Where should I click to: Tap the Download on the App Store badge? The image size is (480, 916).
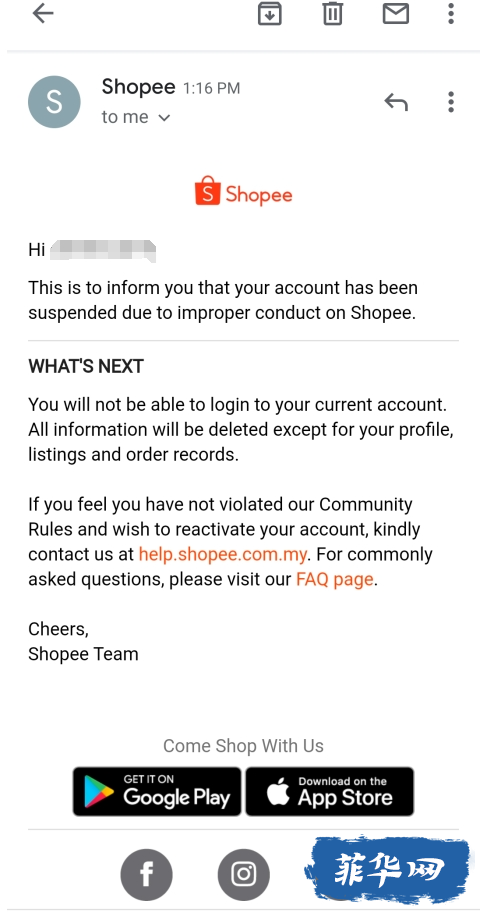(330, 792)
